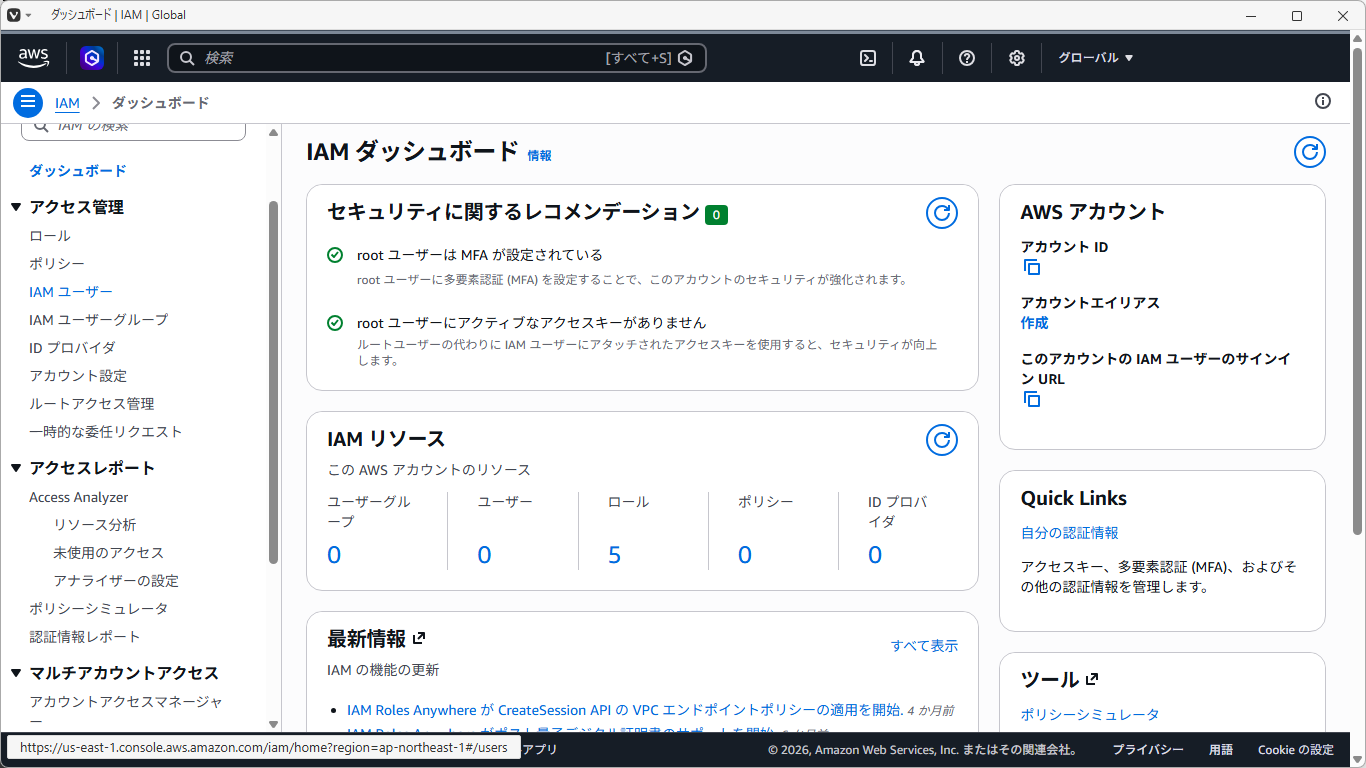Collapse the アクセス管理 section
Image resolution: width=1366 pixels, height=768 pixels.
[16, 207]
